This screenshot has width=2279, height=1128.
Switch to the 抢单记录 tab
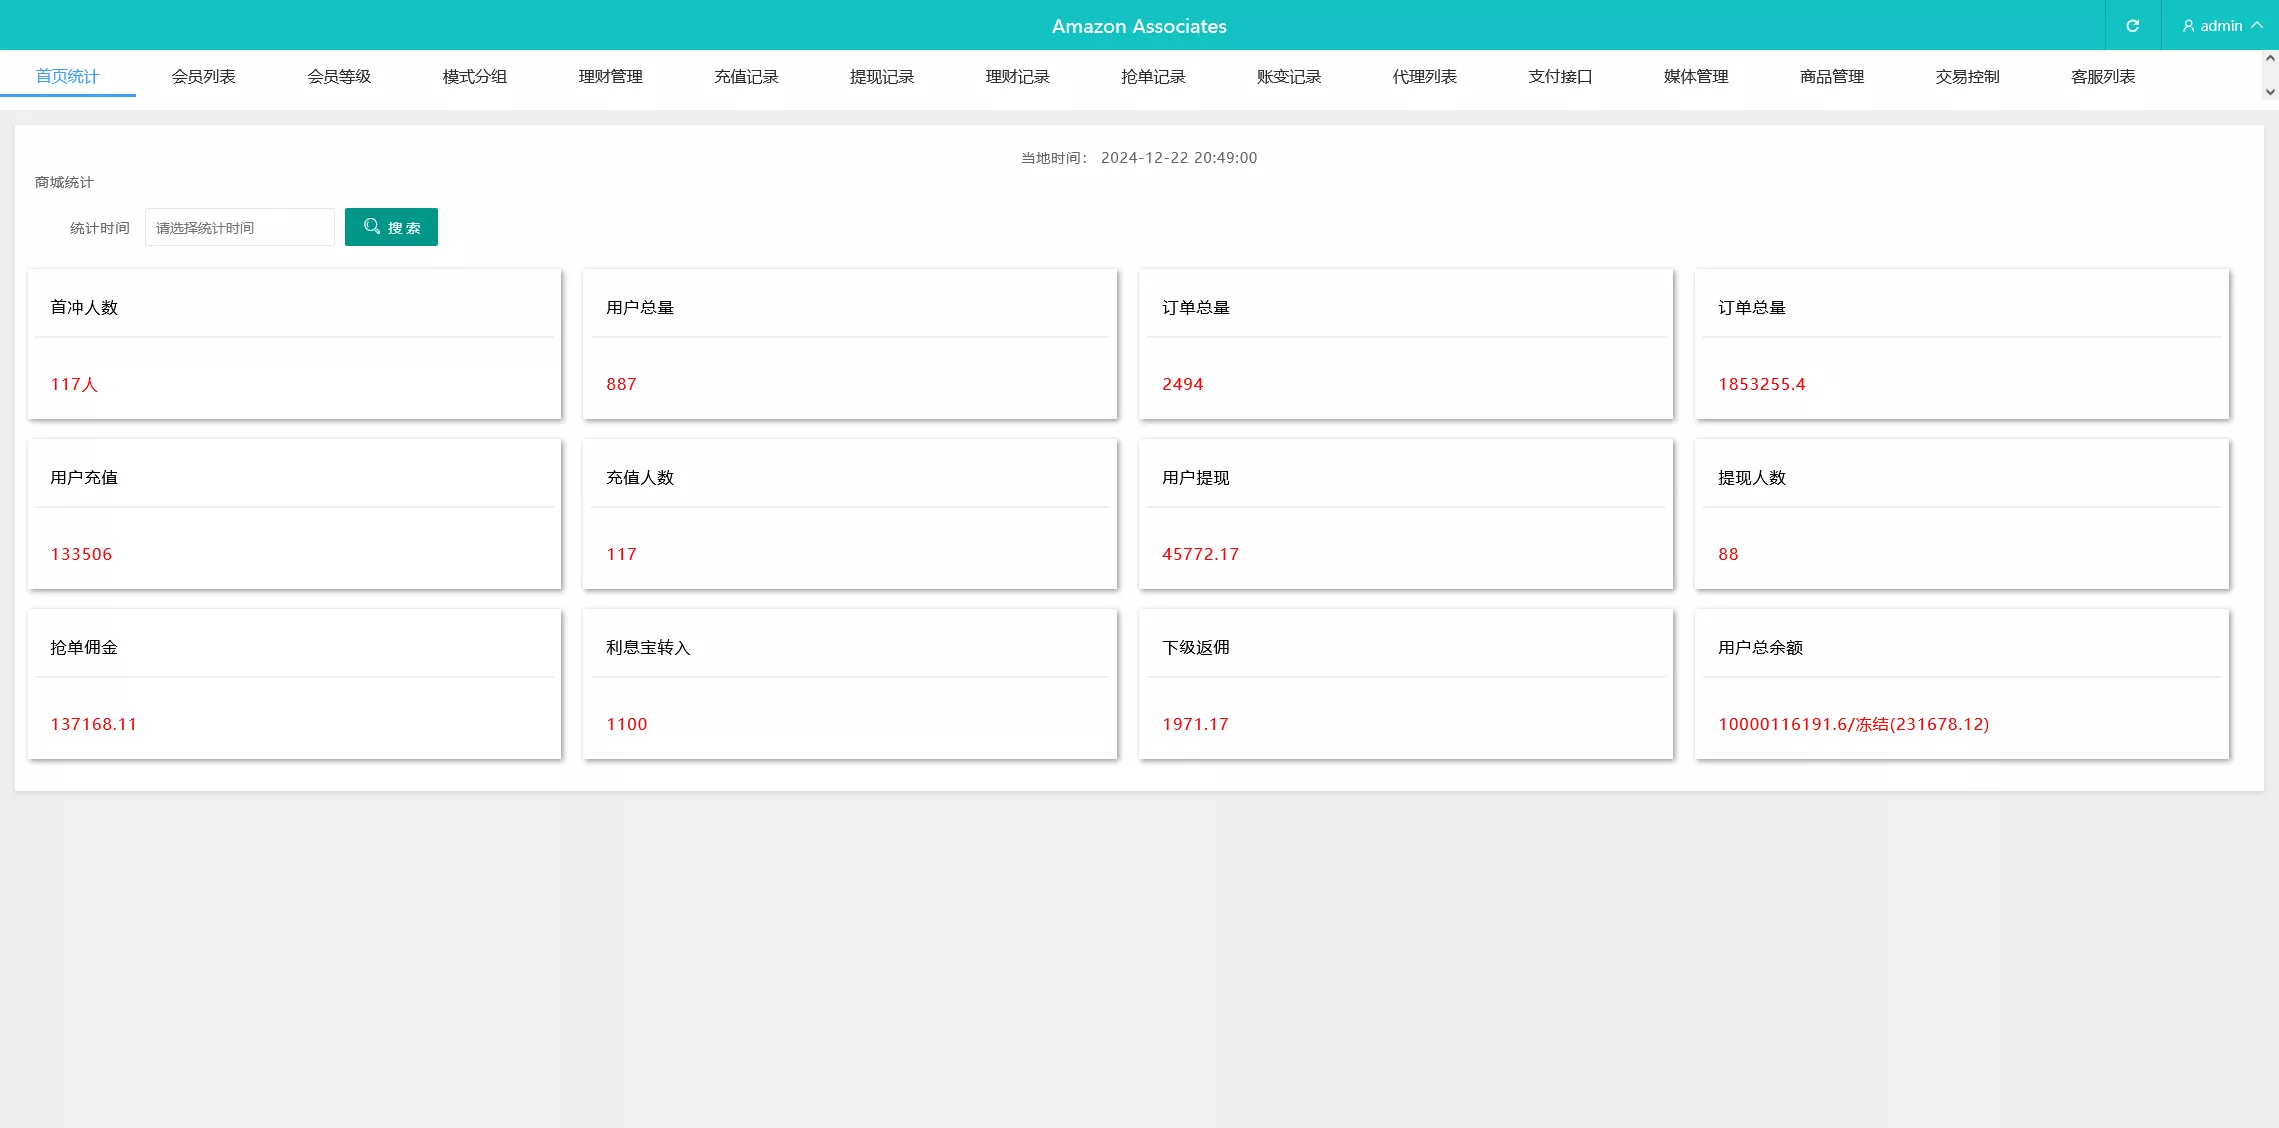tap(1153, 77)
